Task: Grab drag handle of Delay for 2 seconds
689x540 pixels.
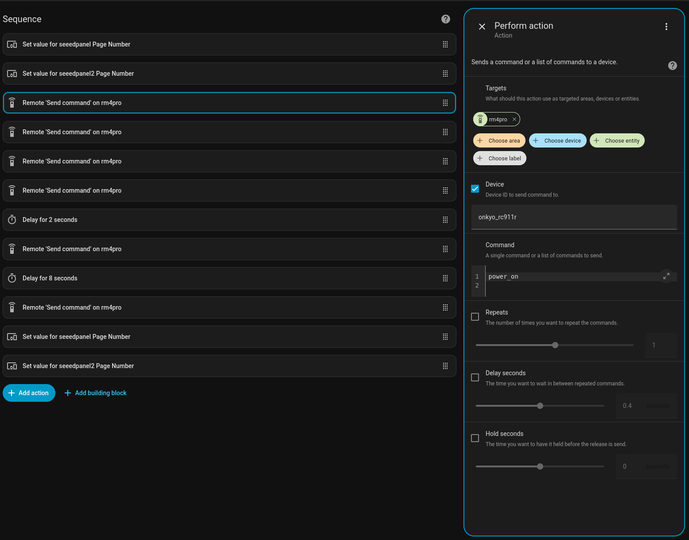Action: [x=445, y=219]
